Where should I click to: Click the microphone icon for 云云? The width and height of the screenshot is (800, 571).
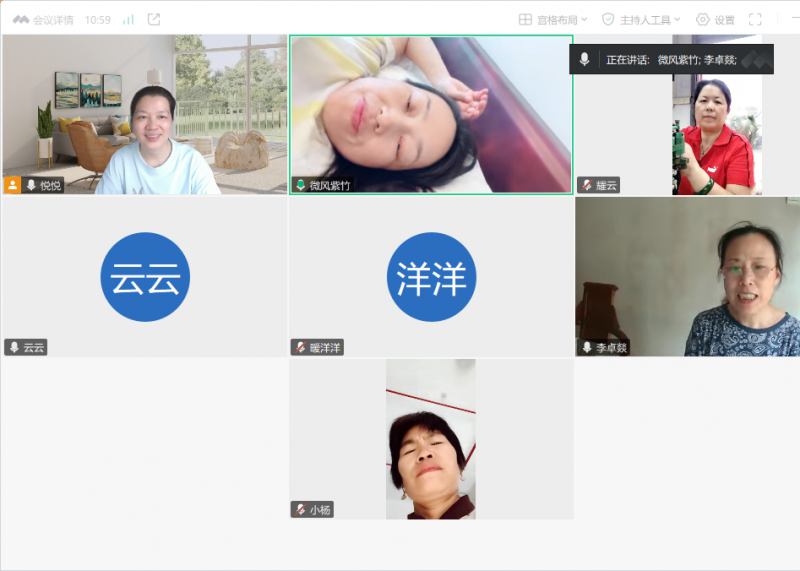13,348
